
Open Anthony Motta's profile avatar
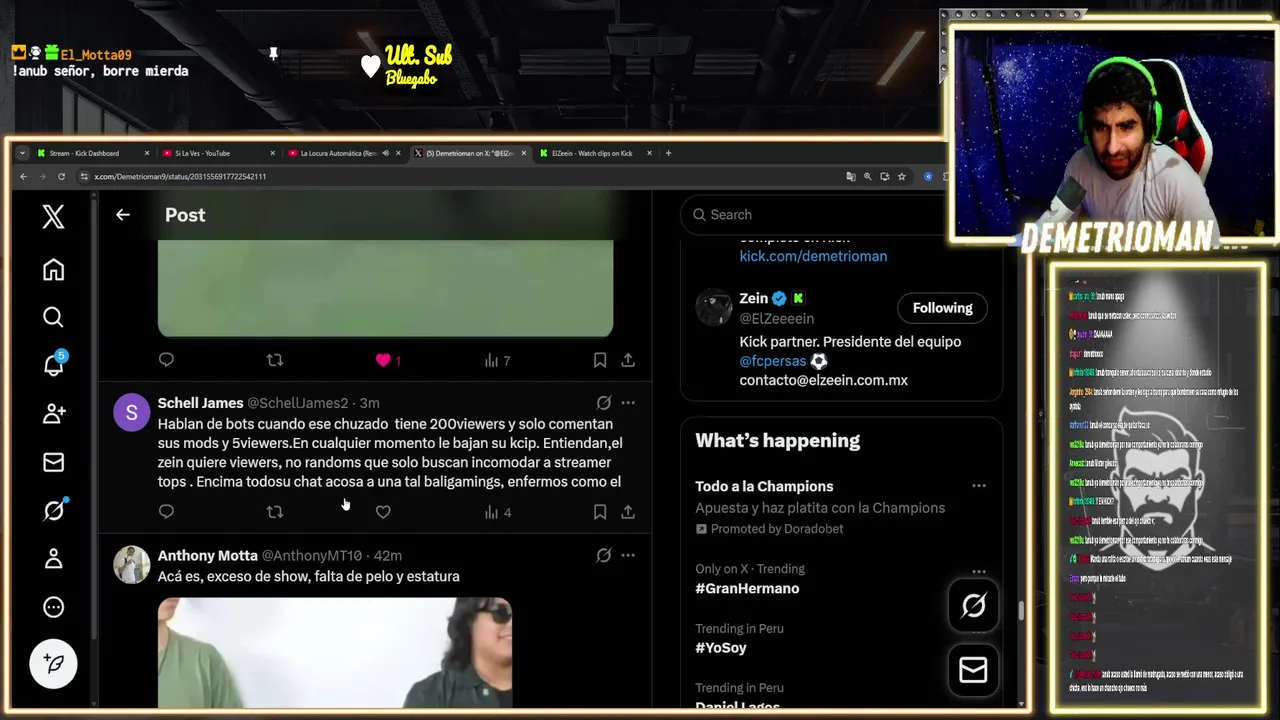[131, 564]
